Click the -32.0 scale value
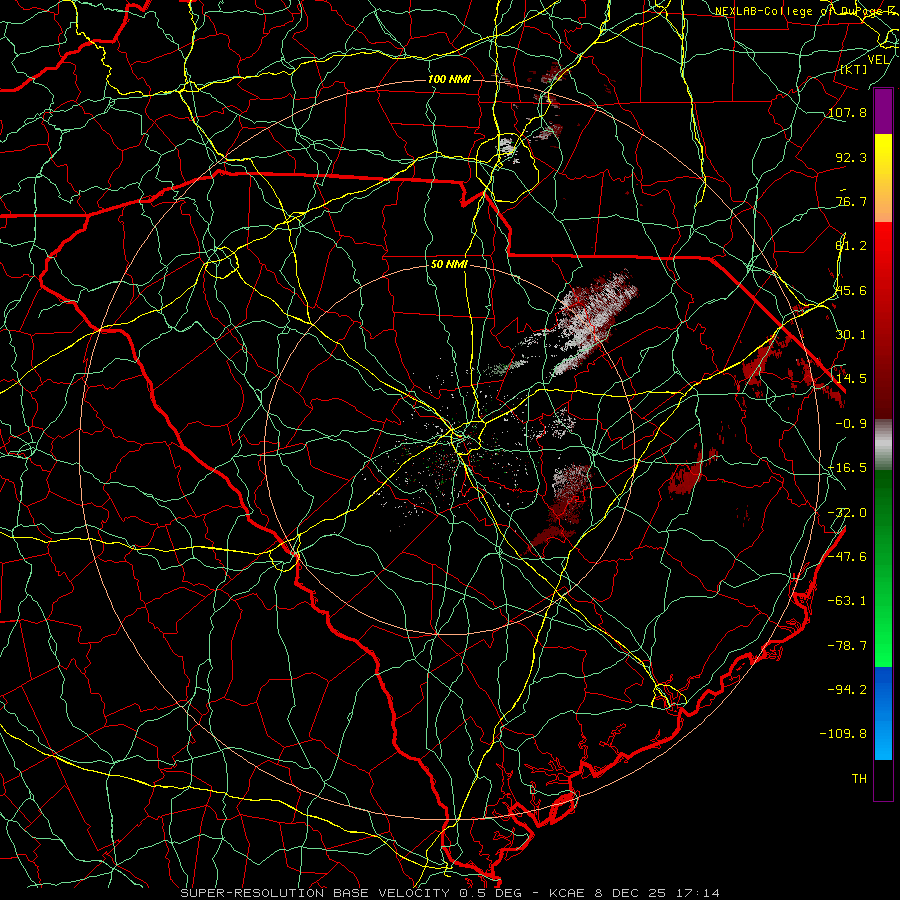This screenshot has width=900, height=900. (x=848, y=513)
